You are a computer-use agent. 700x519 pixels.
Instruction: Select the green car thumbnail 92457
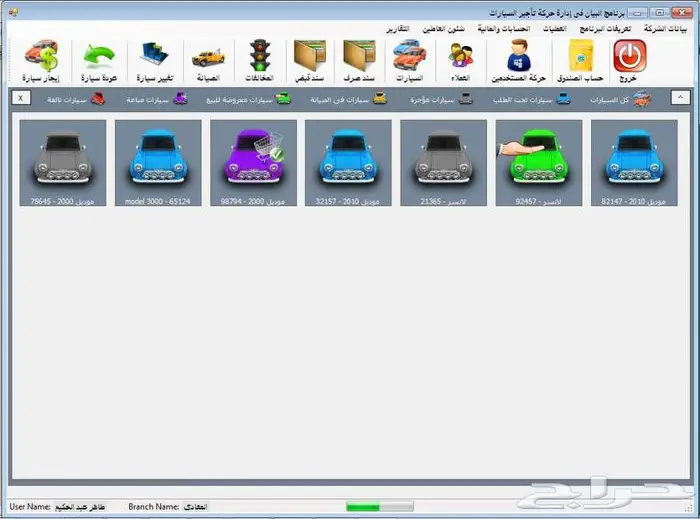click(x=539, y=164)
